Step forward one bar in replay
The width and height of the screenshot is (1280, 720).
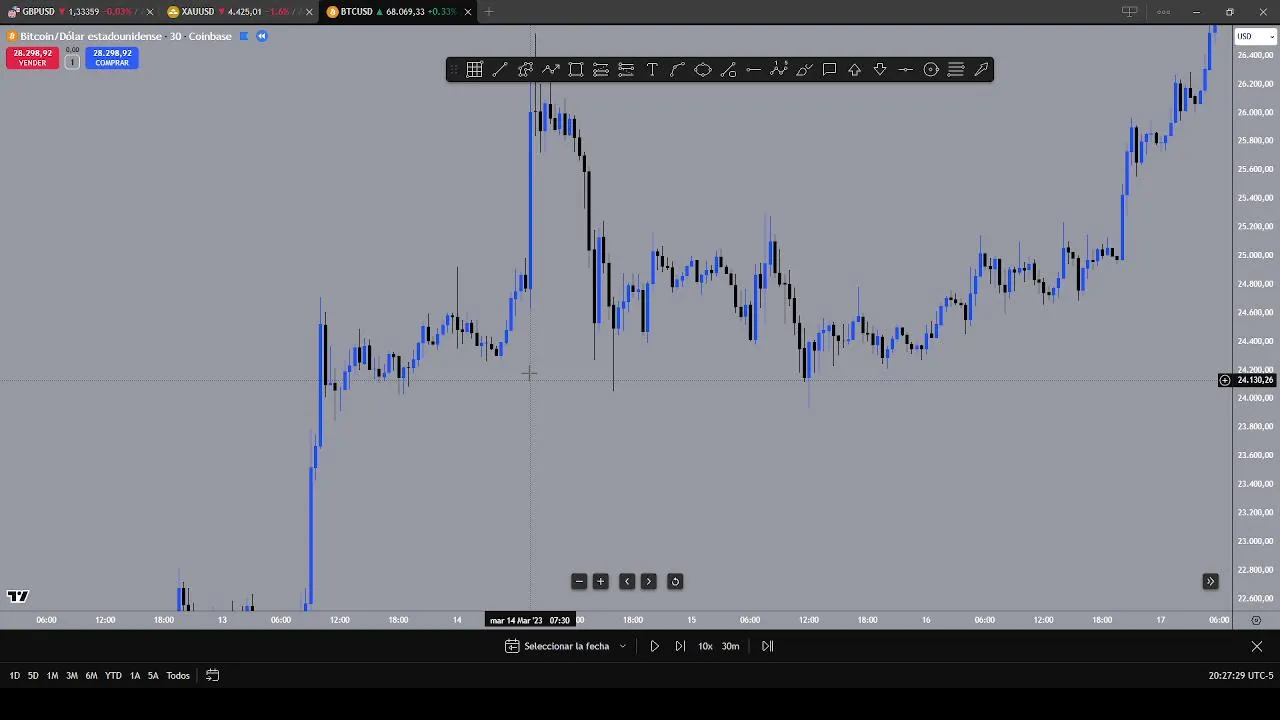pyautogui.click(x=680, y=646)
